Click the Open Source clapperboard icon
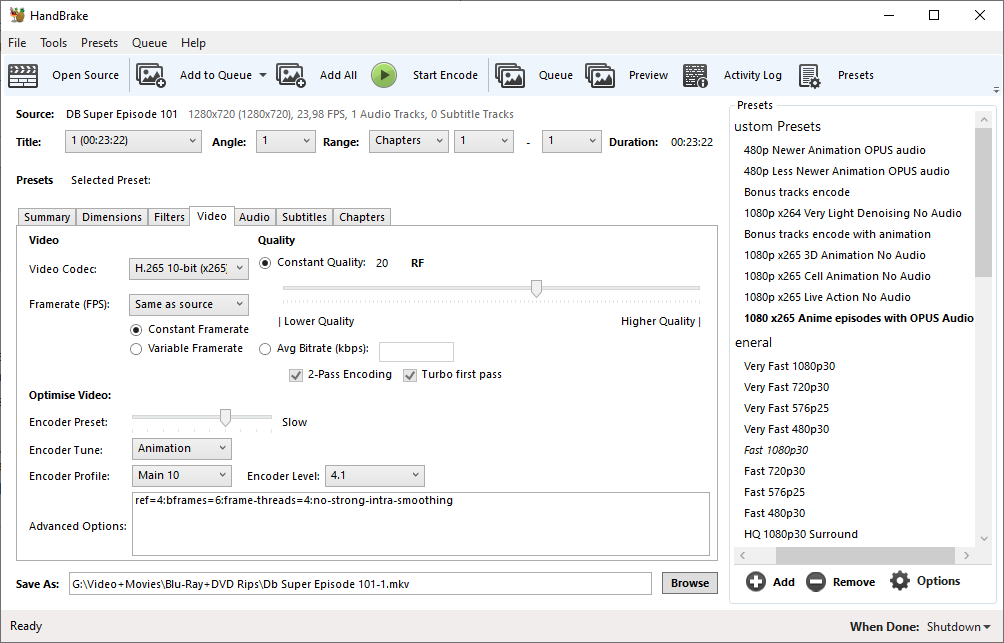1004x643 pixels. tap(23, 76)
